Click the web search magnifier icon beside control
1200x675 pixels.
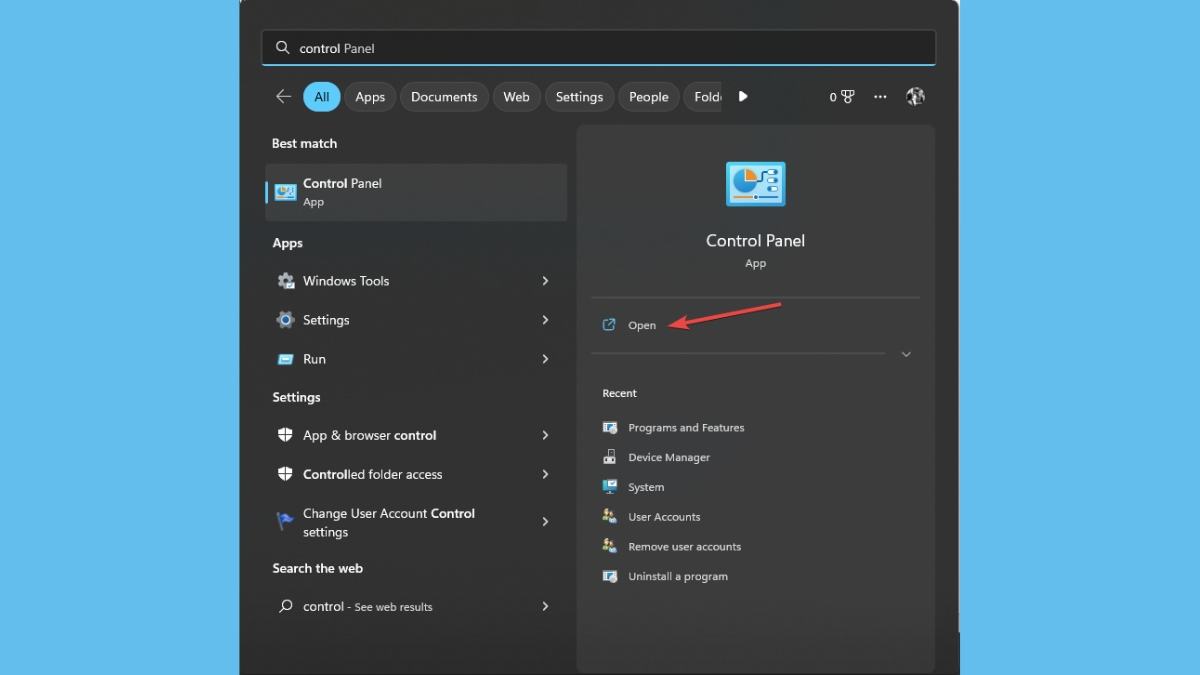286,606
